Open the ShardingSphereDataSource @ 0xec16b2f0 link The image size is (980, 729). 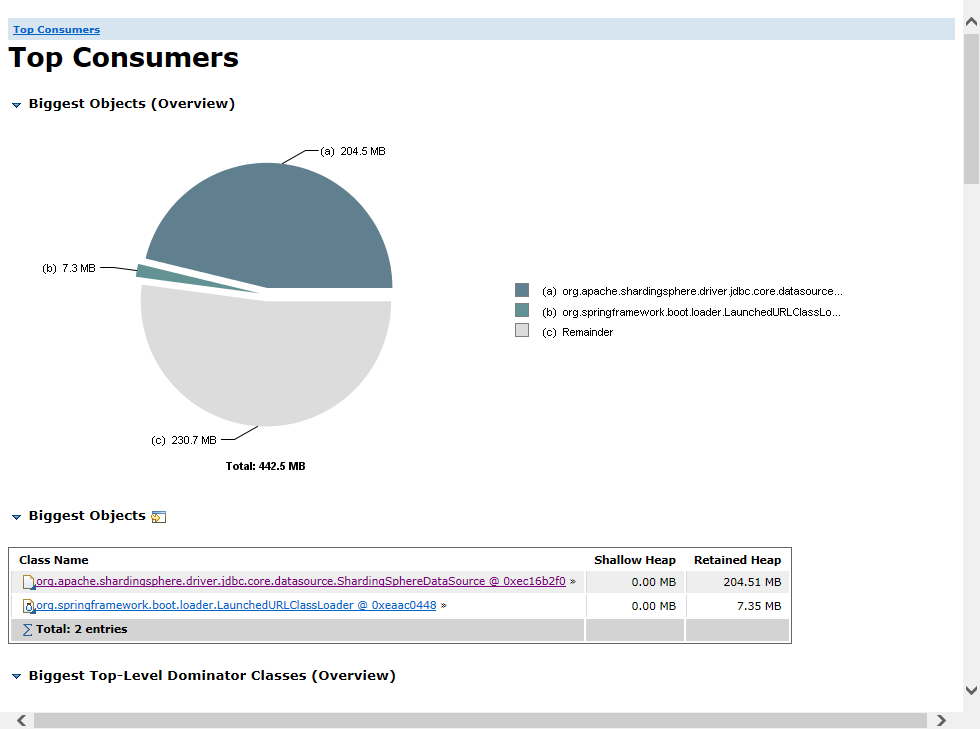pos(300,581)
